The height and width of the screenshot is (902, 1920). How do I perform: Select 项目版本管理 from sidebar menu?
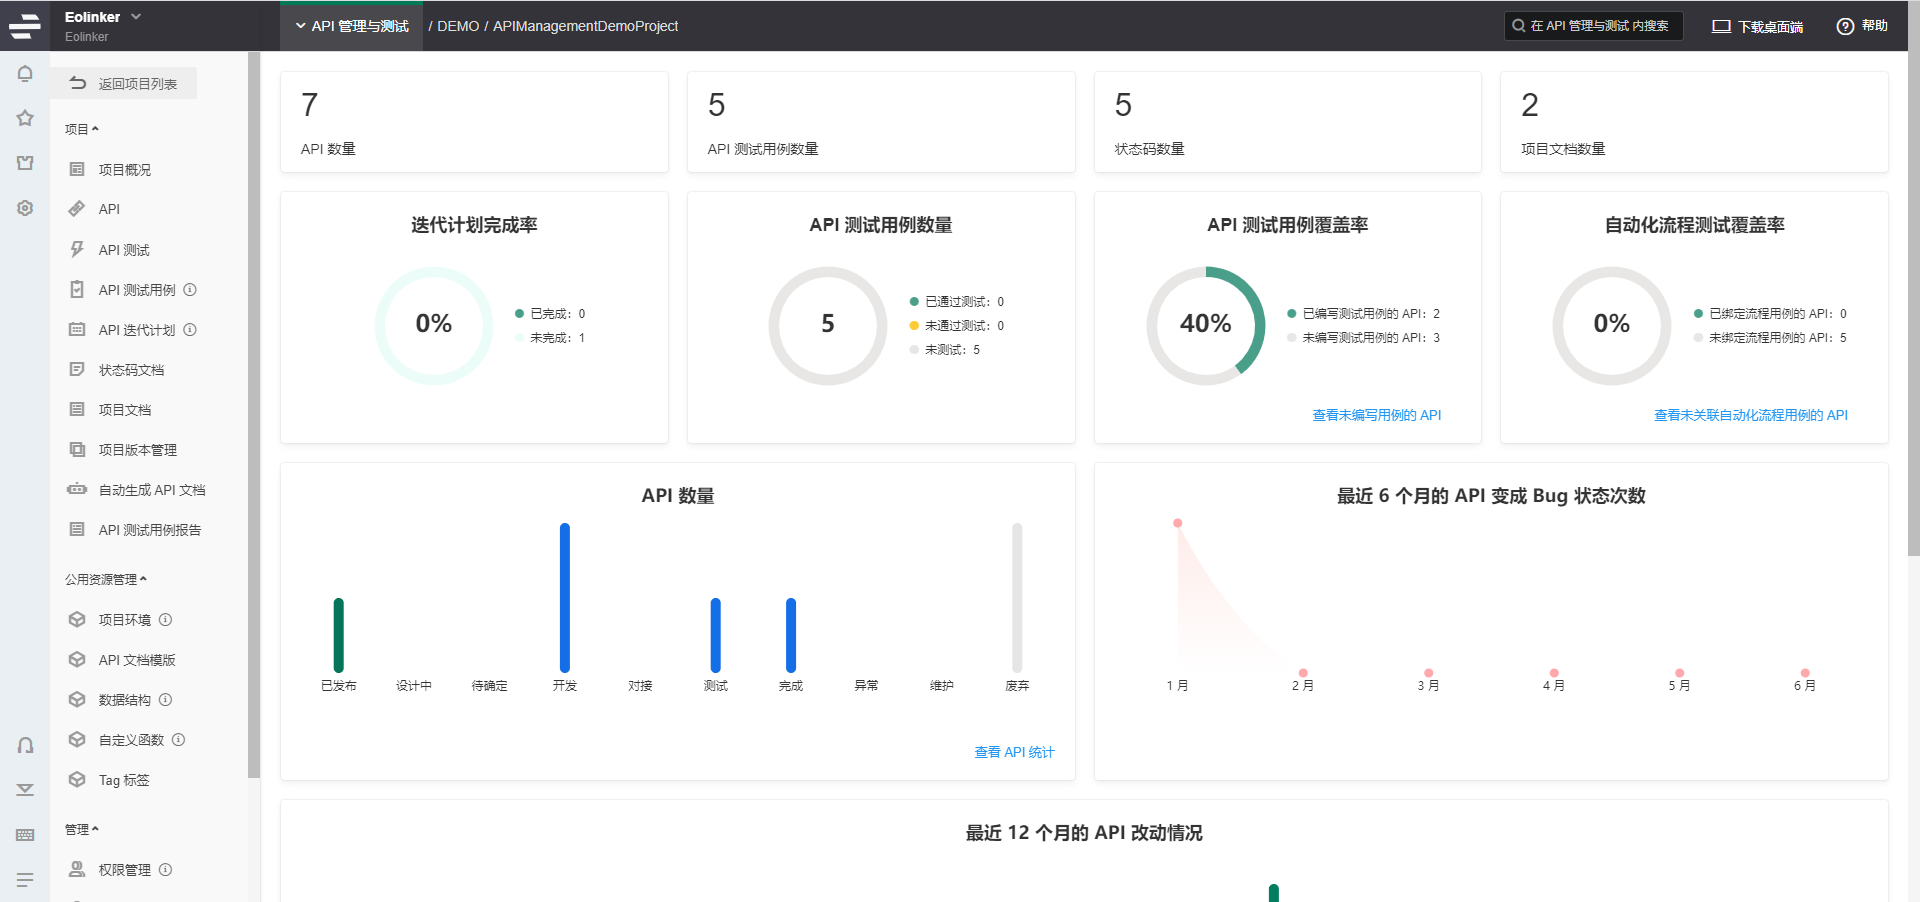[137, 450]
